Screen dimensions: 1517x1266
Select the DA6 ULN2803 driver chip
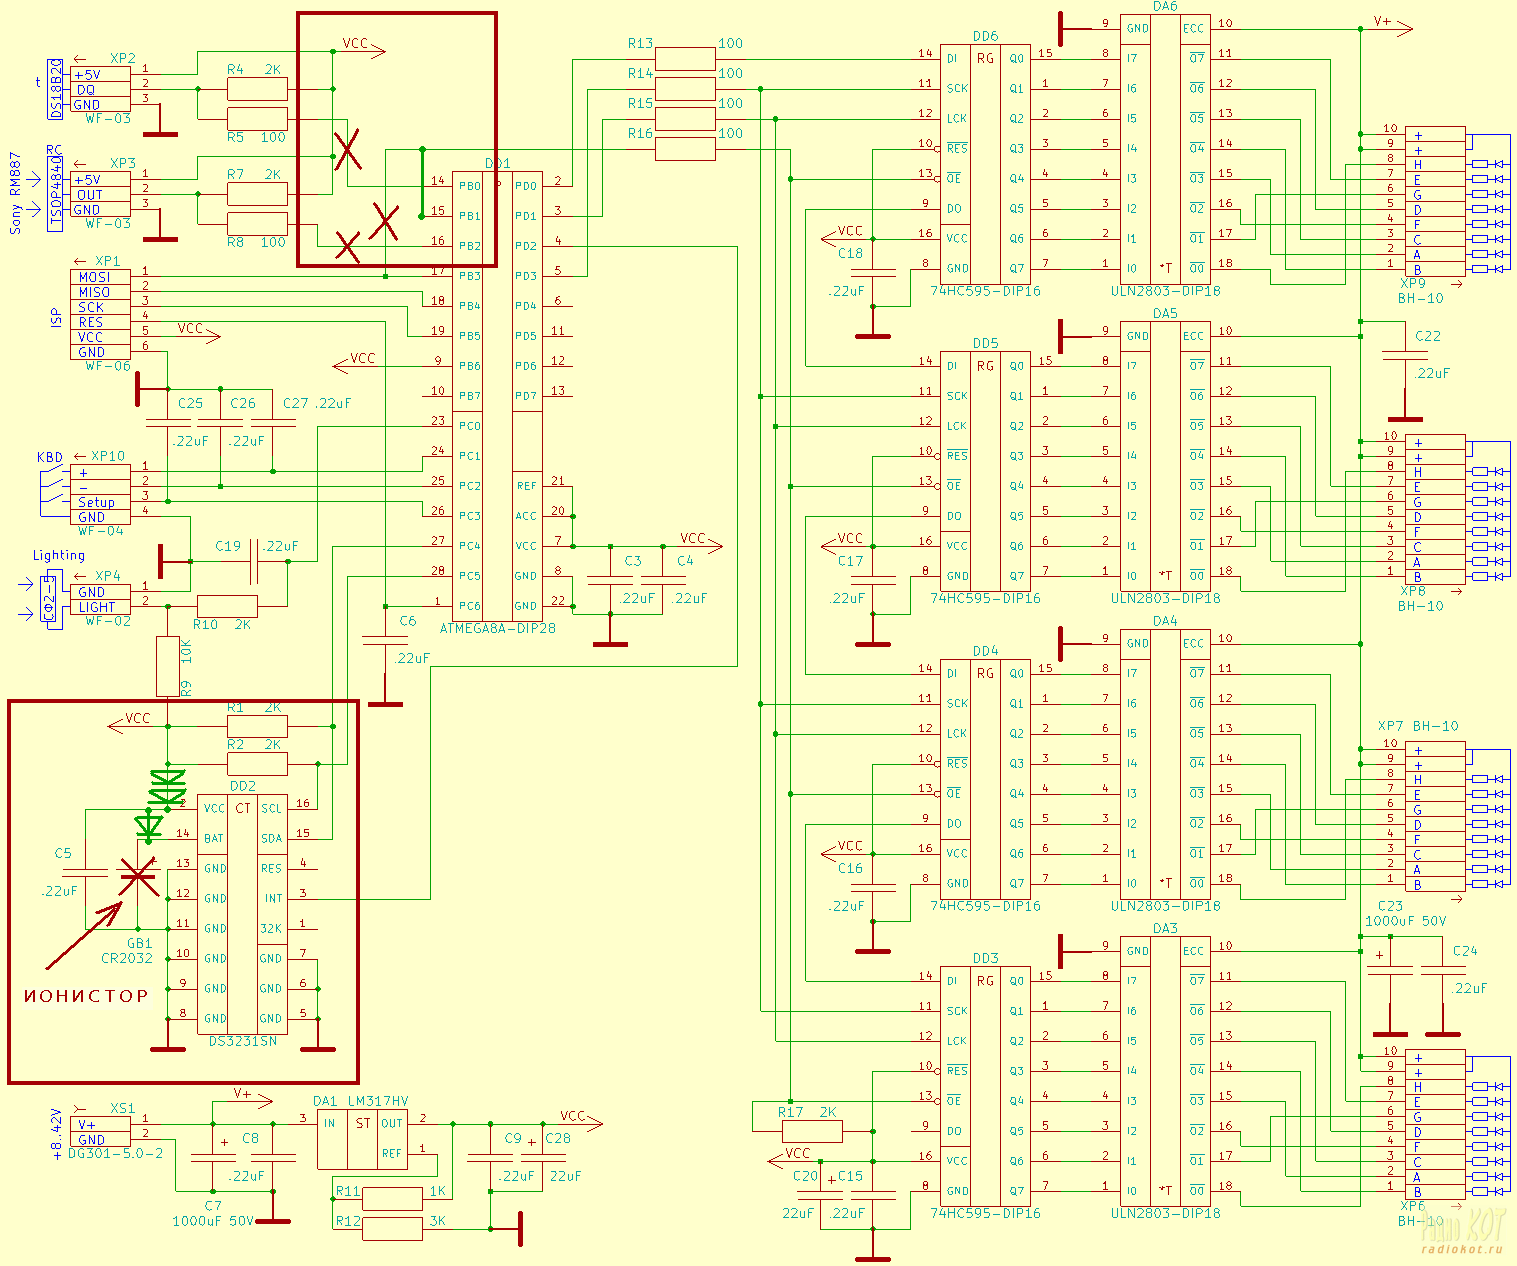point(1165,148)
